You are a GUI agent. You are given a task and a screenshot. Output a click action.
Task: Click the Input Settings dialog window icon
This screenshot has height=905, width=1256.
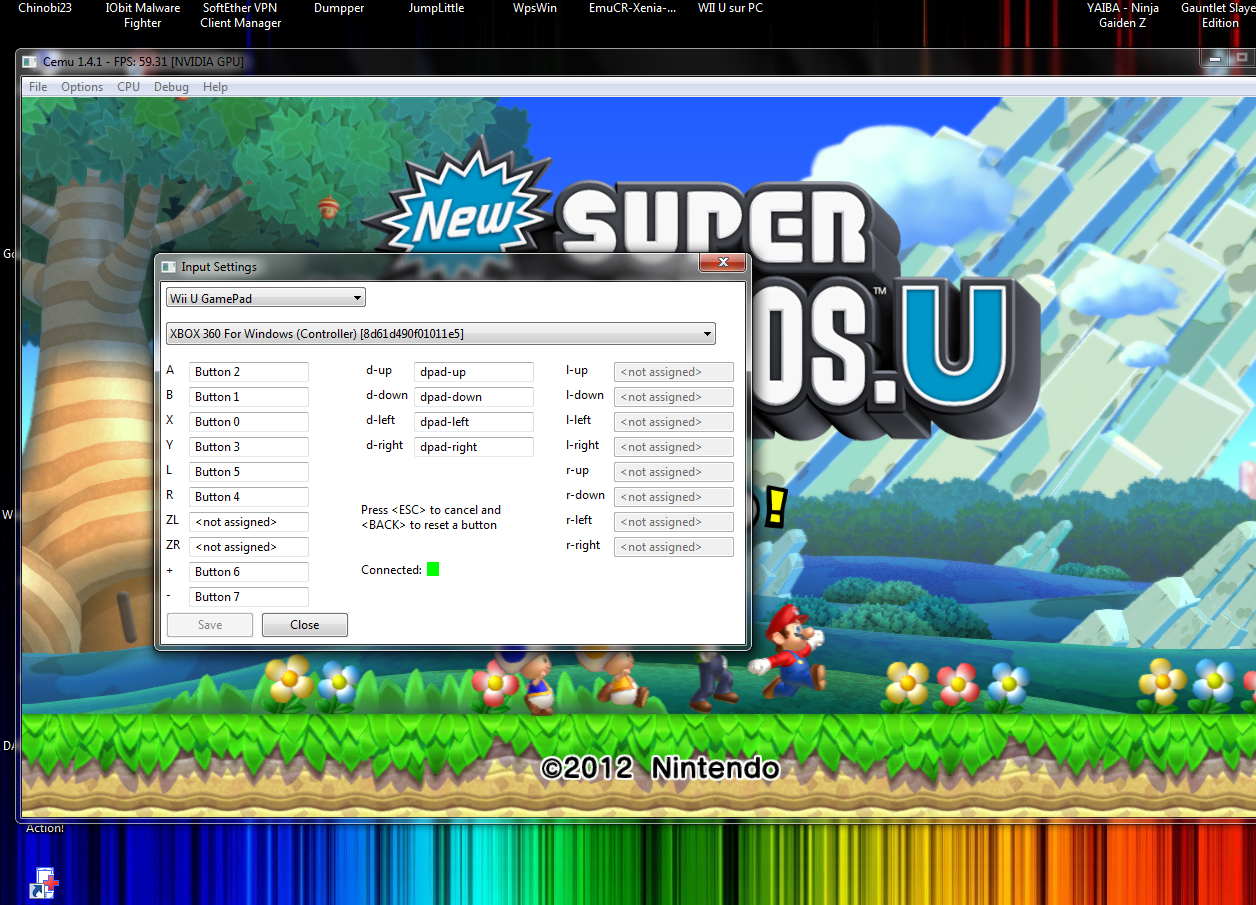coord(168,267)
